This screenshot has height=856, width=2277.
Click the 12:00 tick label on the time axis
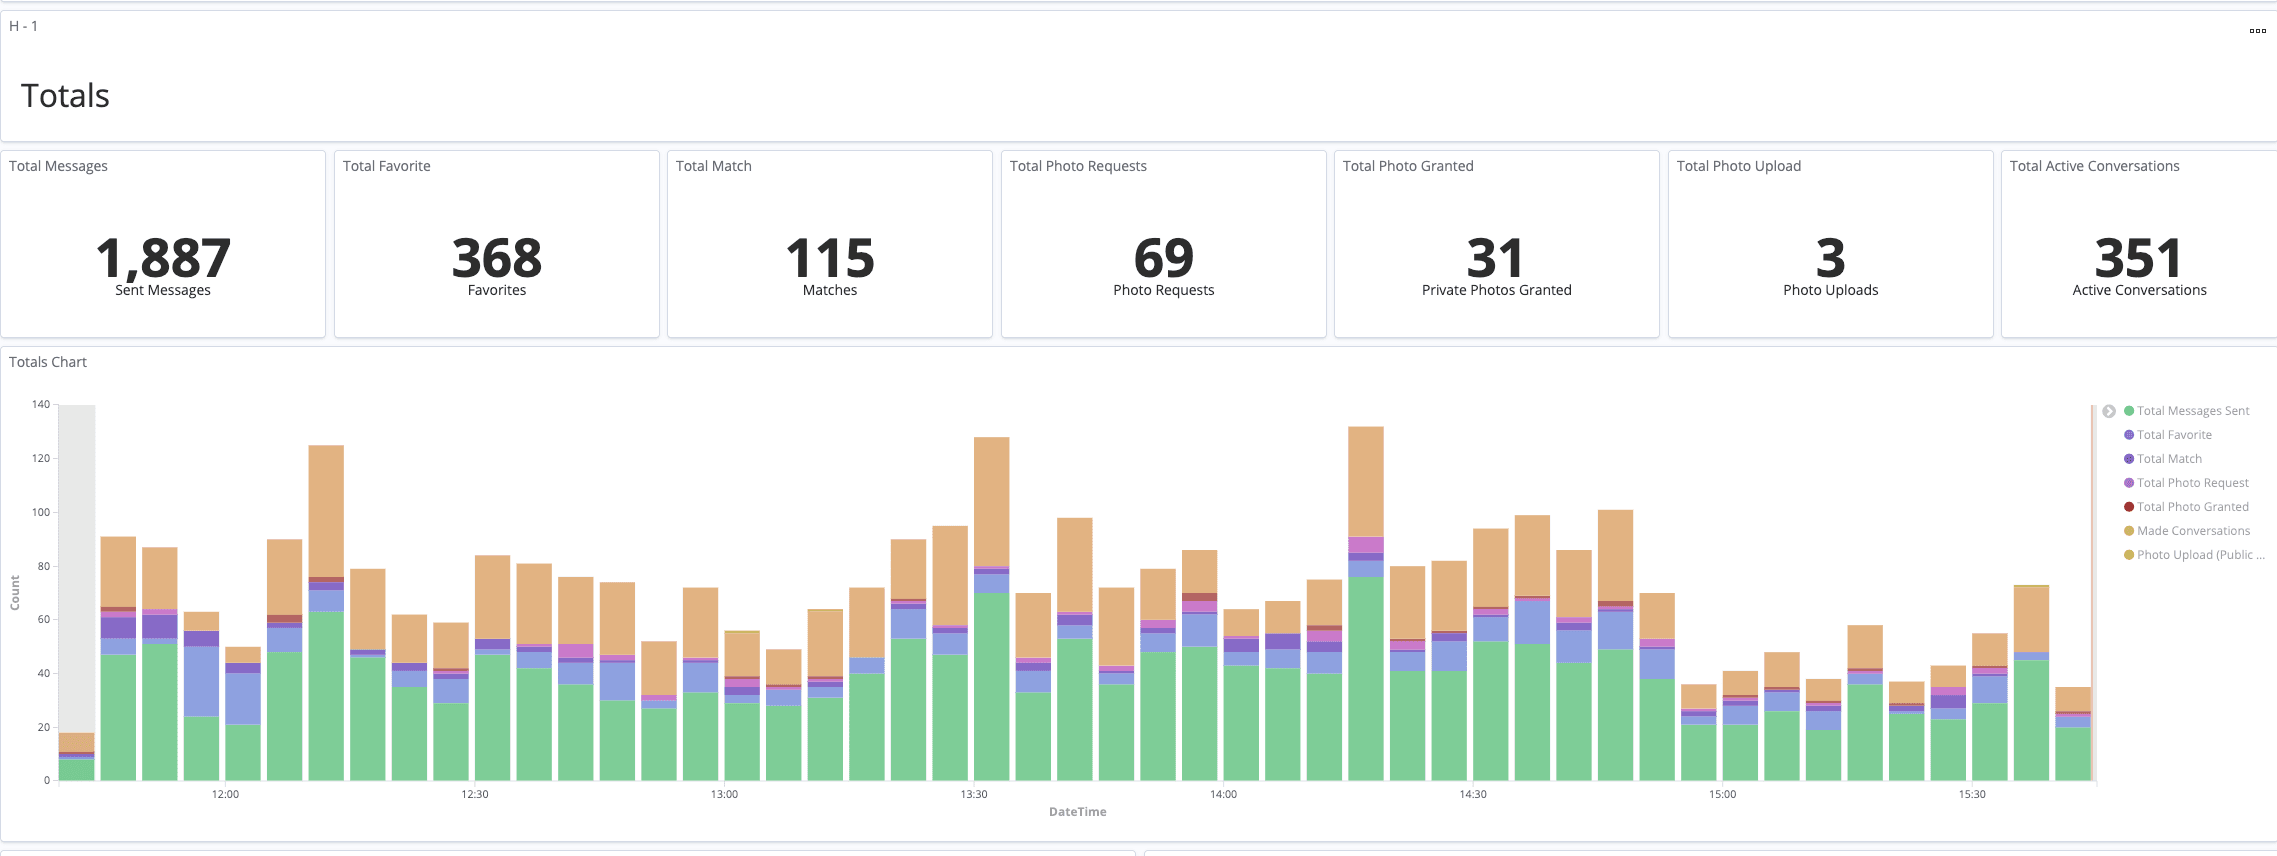tap(225, 794)
